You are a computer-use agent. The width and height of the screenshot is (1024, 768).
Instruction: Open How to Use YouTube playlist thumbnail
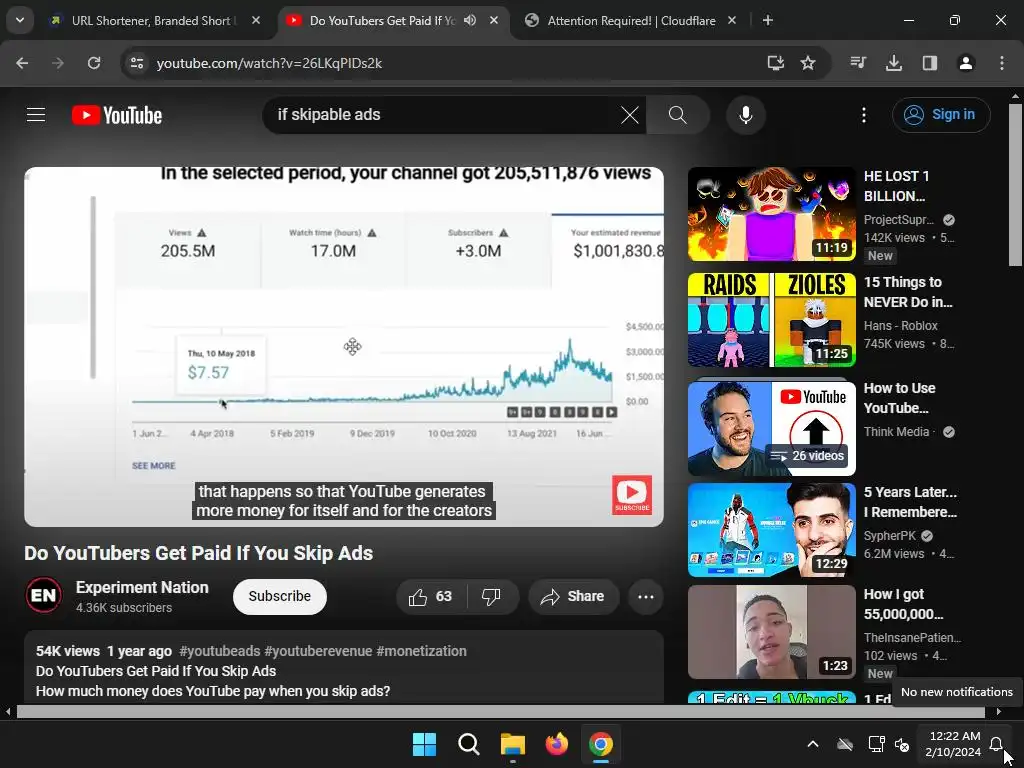point(771,429)
